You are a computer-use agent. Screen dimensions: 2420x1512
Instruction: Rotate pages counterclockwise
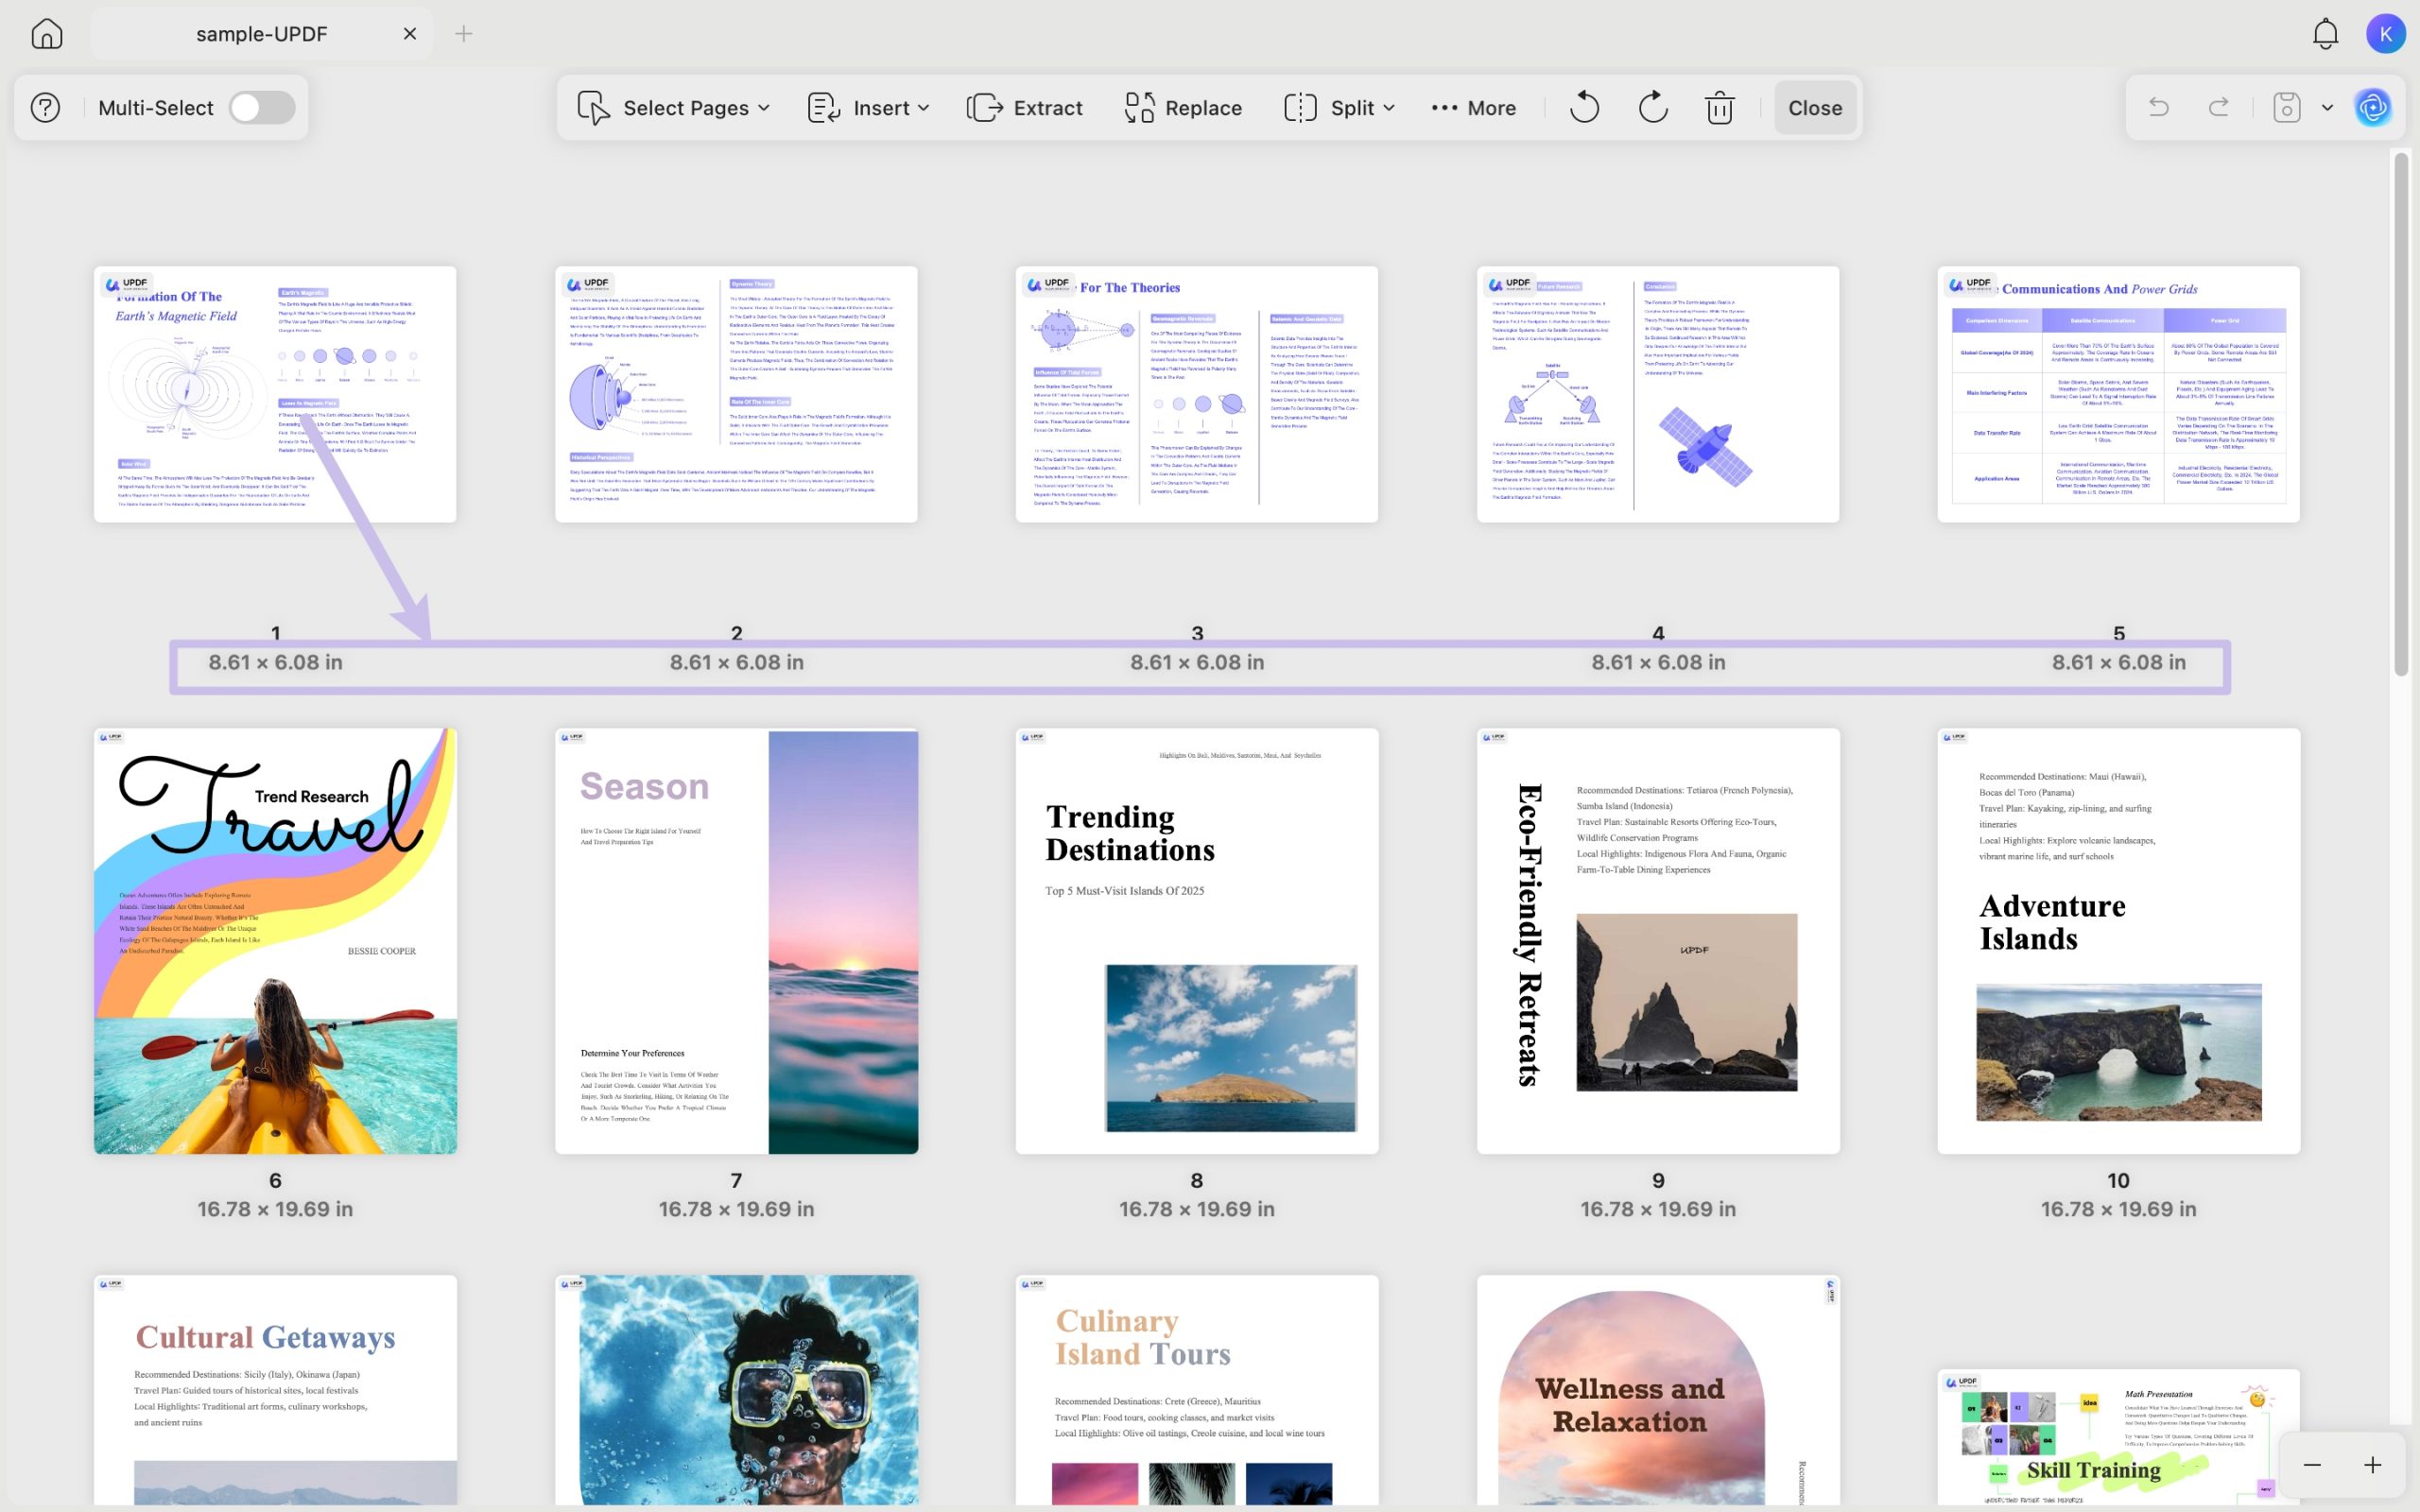pos(1584,107)
